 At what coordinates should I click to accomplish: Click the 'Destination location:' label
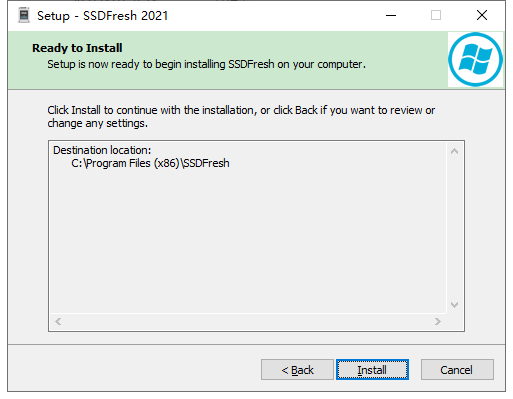coord(102,150)
